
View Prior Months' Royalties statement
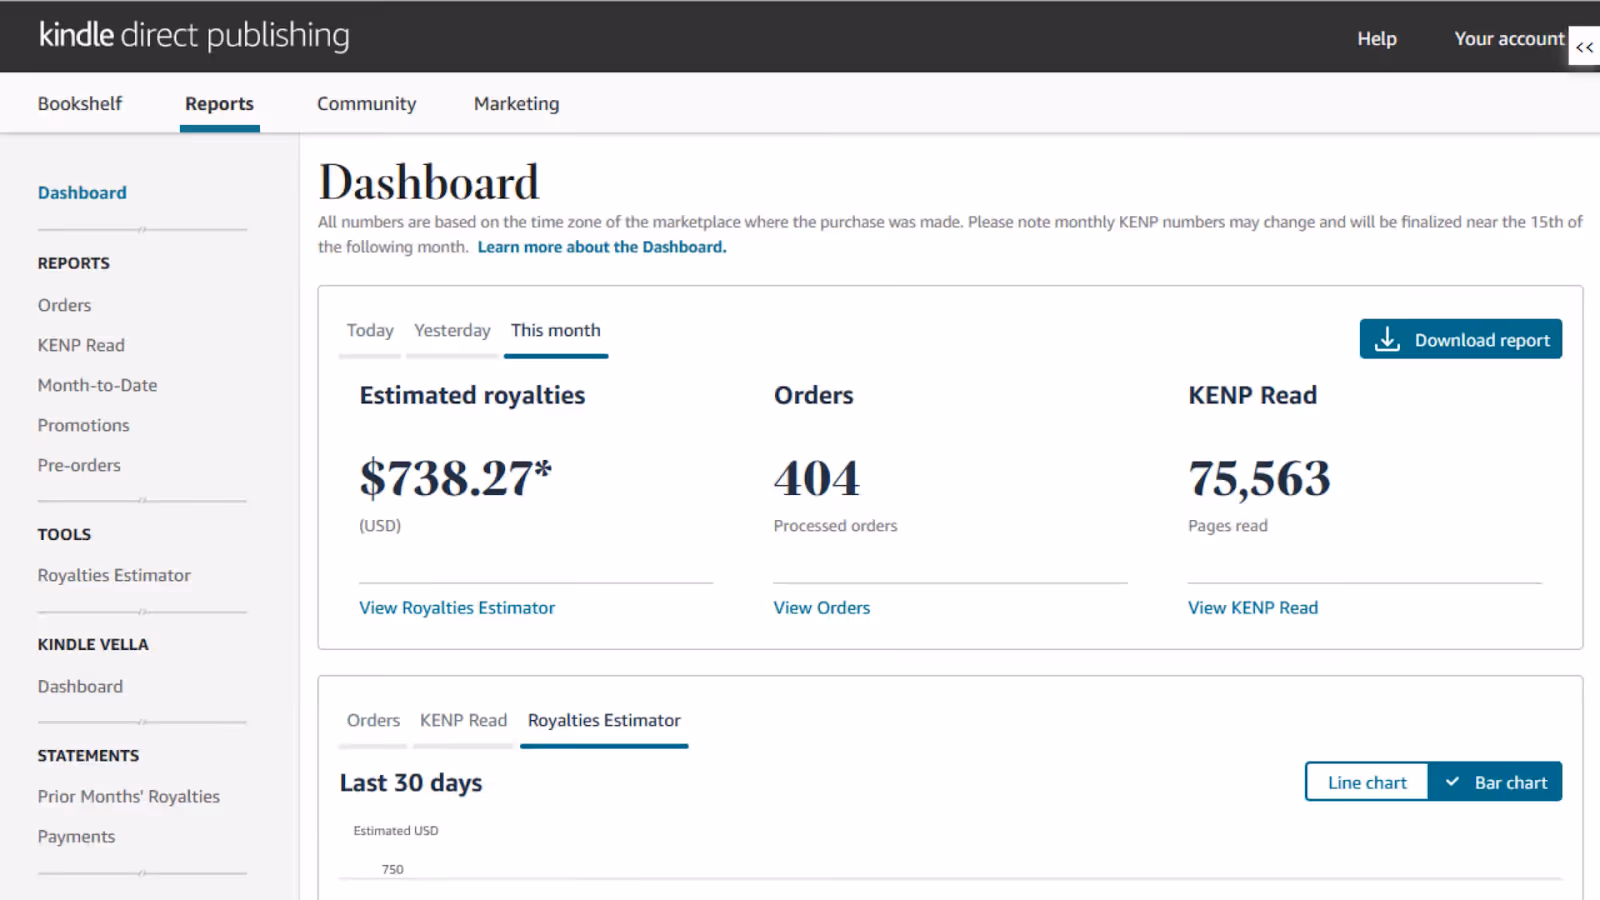tap(128, 797)
